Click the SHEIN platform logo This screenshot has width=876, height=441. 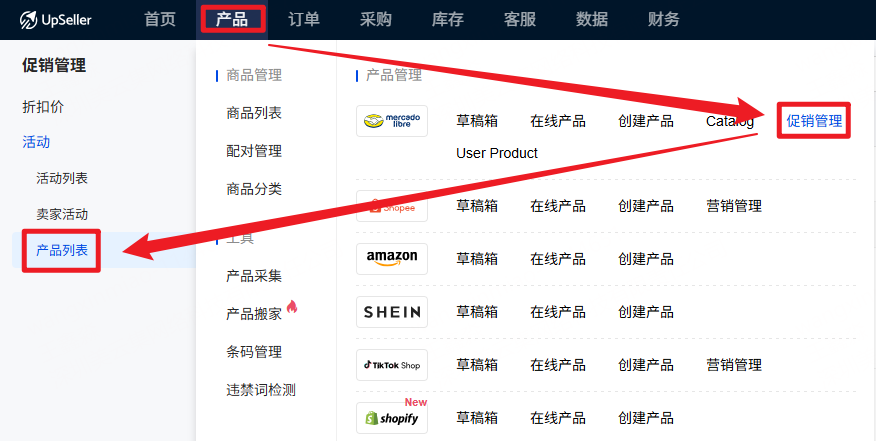[x=392, y=312]
